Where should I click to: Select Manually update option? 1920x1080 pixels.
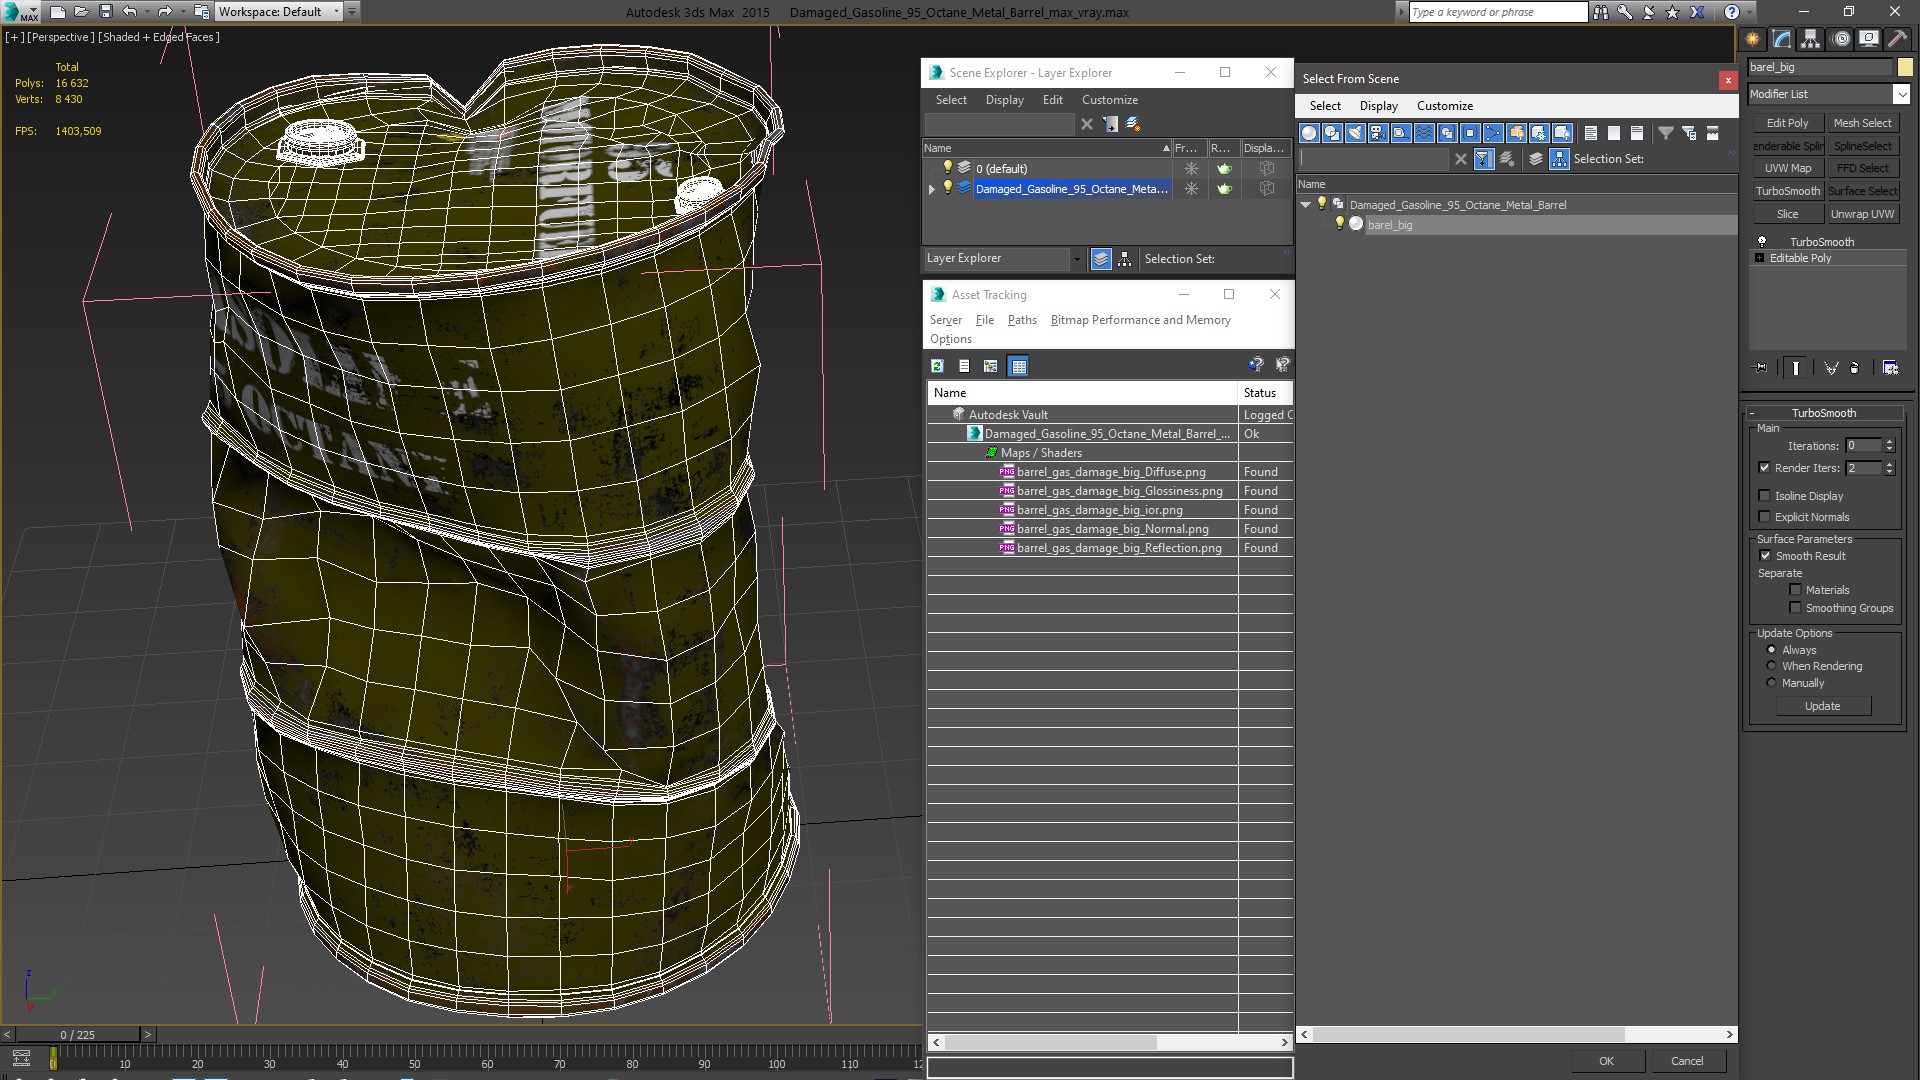(1771, 683)
